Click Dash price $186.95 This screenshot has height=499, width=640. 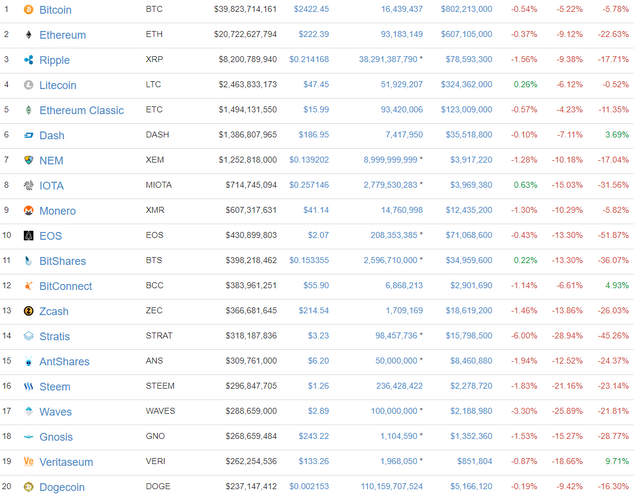click(313, 135)
